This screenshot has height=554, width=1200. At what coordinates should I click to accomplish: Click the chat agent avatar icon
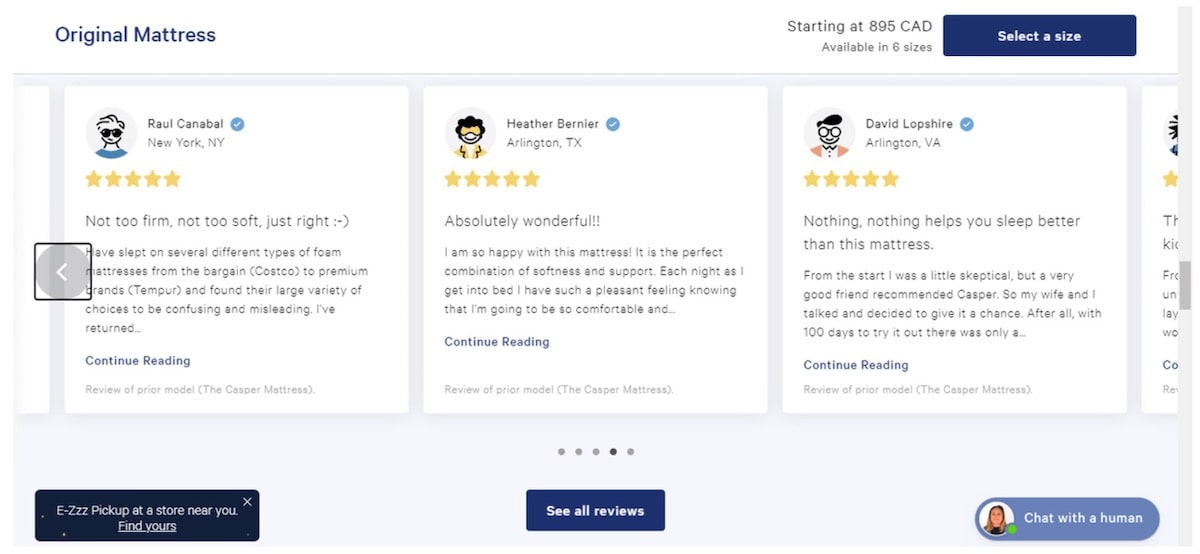click(x=998, y=519)
